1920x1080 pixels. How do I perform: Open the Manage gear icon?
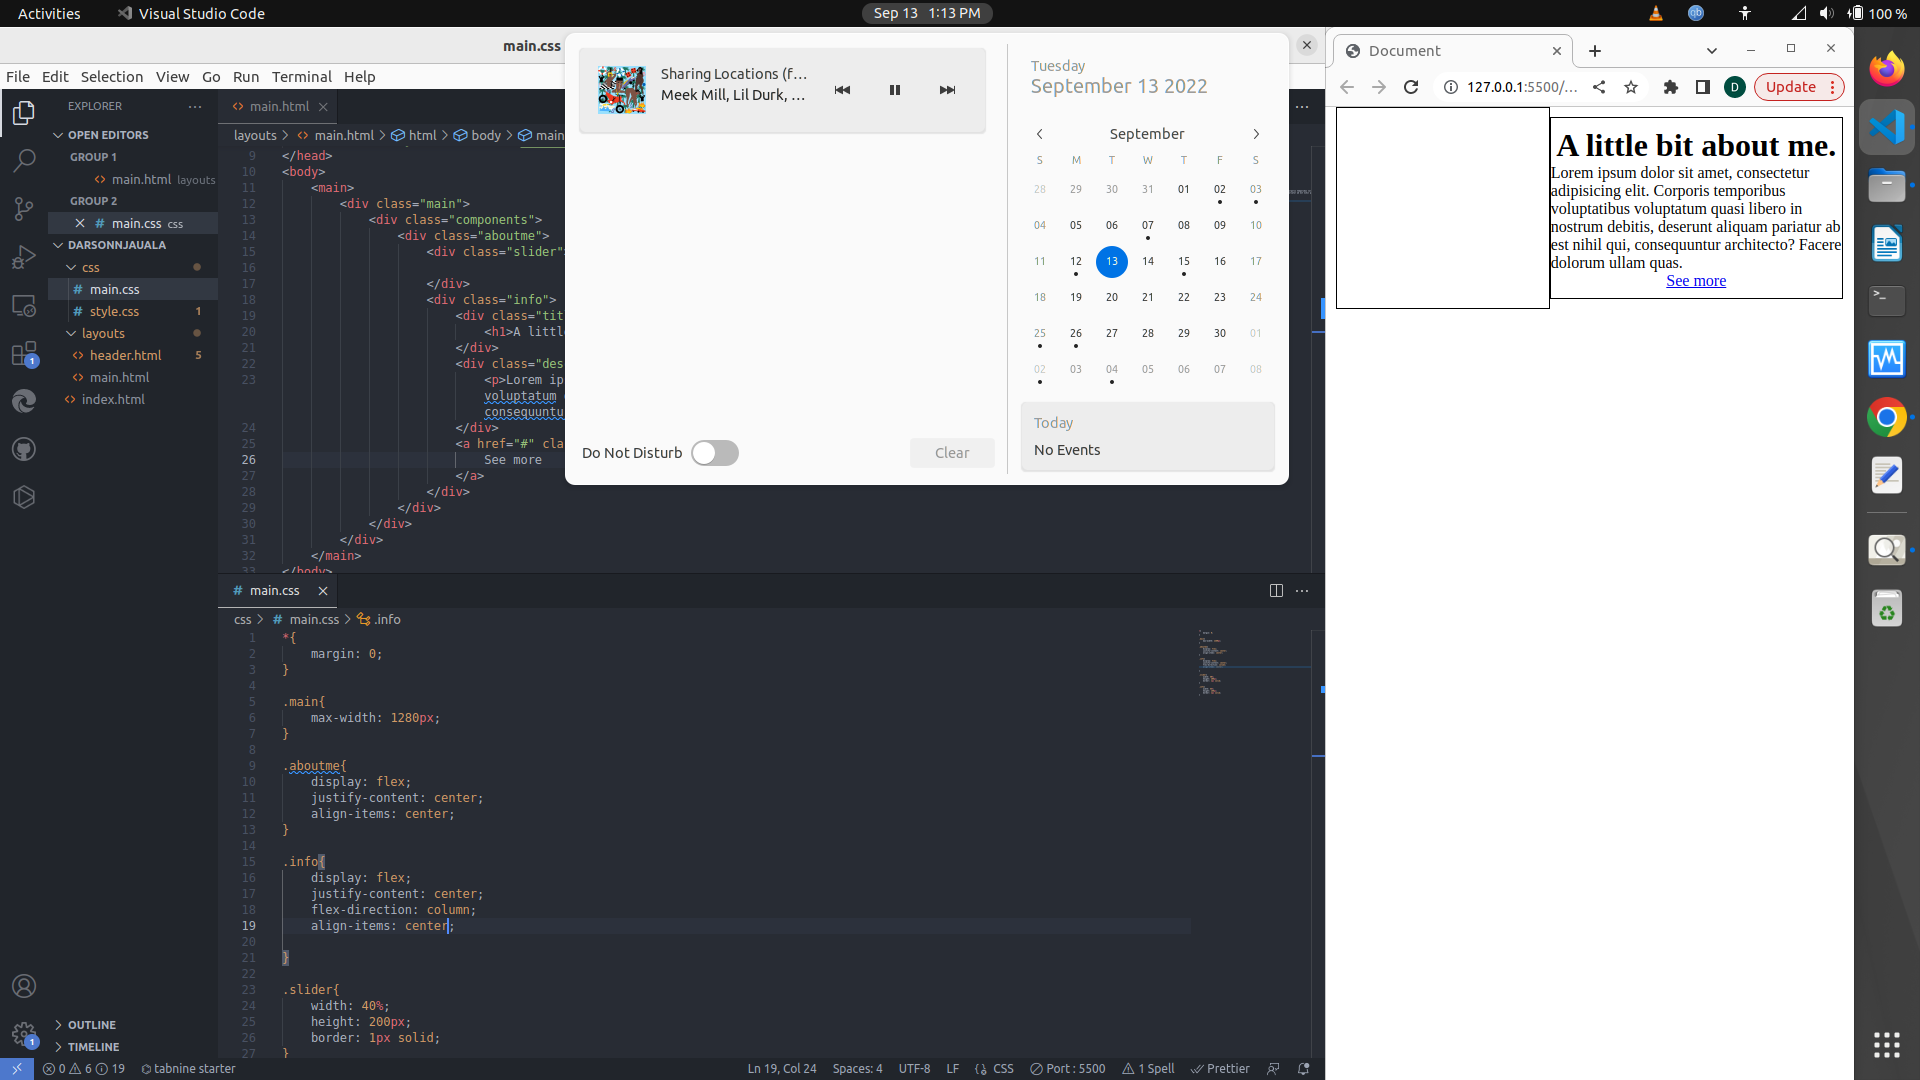(x=24, y=1034)
